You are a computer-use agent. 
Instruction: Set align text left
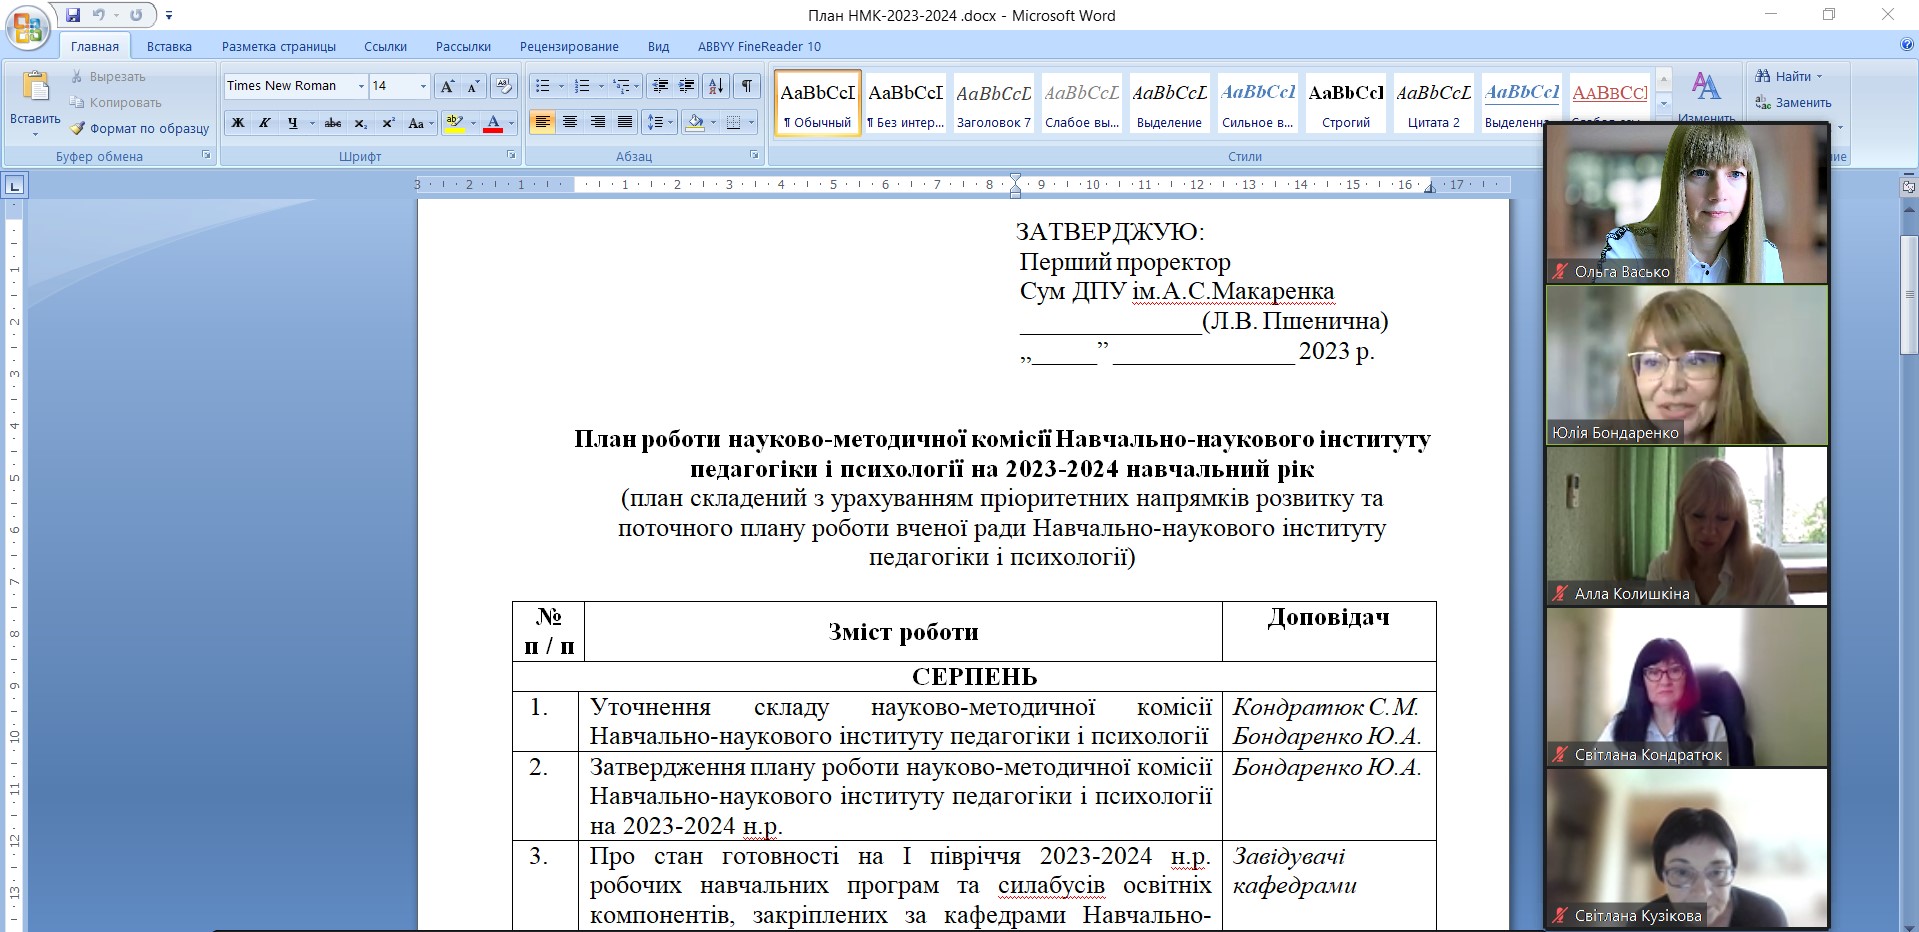click(x=542, y=122)
